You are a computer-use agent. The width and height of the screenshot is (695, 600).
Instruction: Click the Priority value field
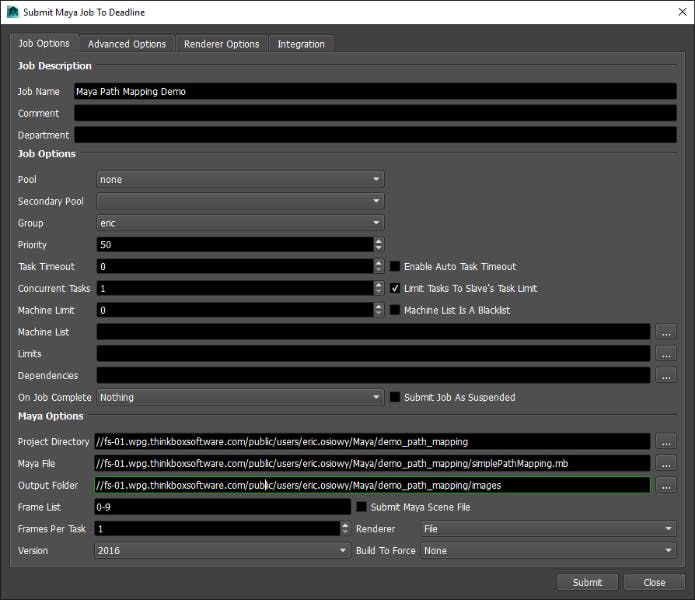tap(235, 245)
